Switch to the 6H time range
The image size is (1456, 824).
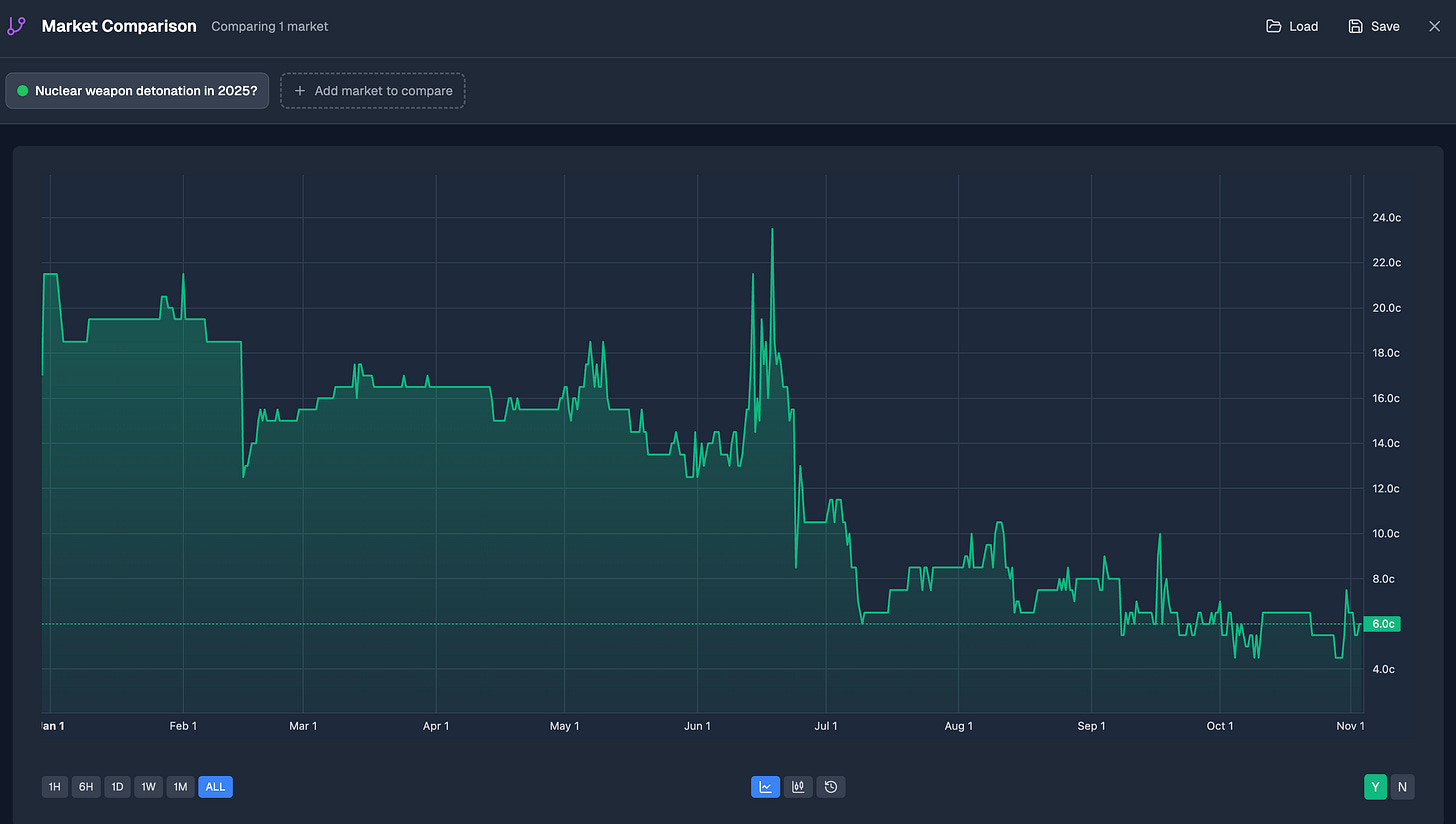(86, 787)
